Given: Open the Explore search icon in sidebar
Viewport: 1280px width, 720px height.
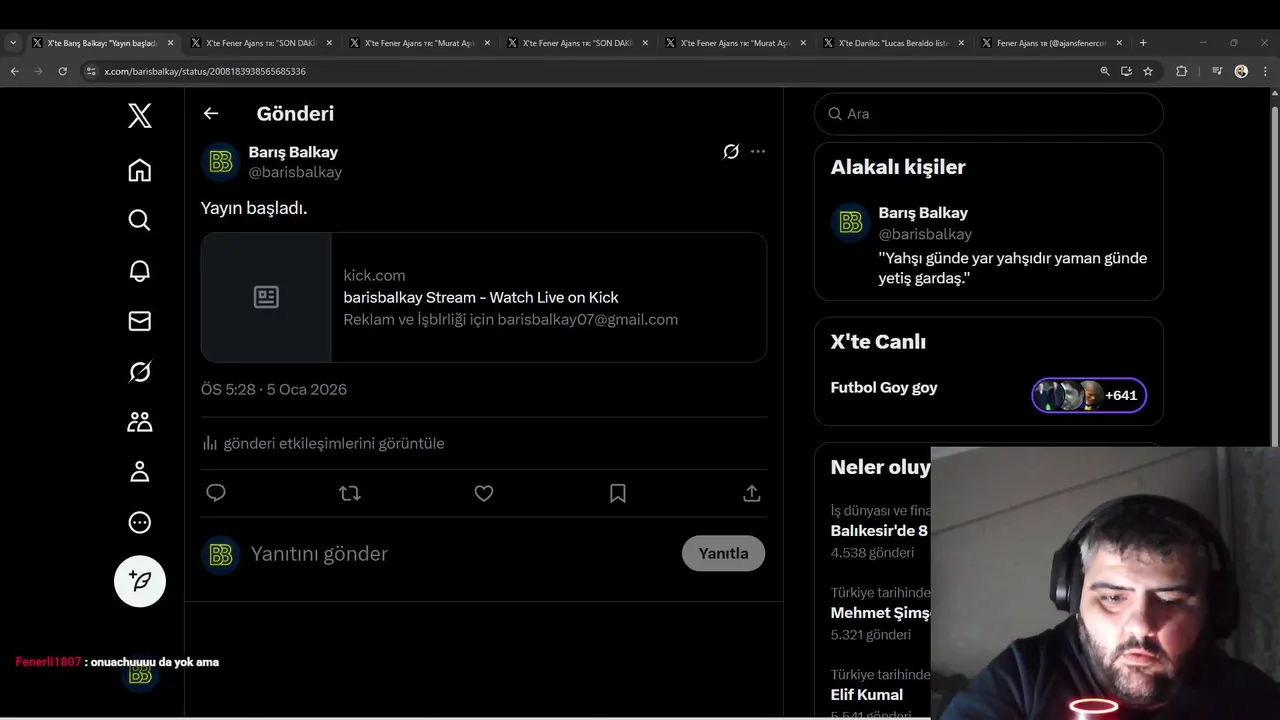Looking at the screenshot, I should pos(140,220).
